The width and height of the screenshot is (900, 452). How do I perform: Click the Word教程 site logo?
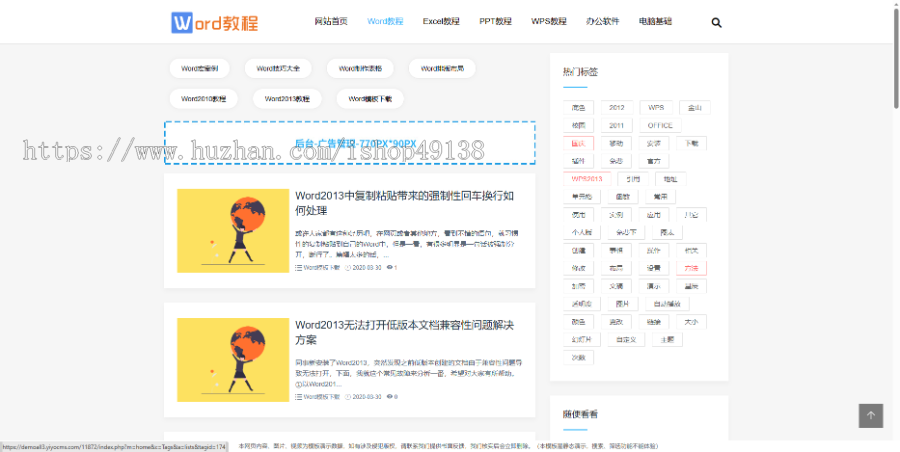coord(215,22)
